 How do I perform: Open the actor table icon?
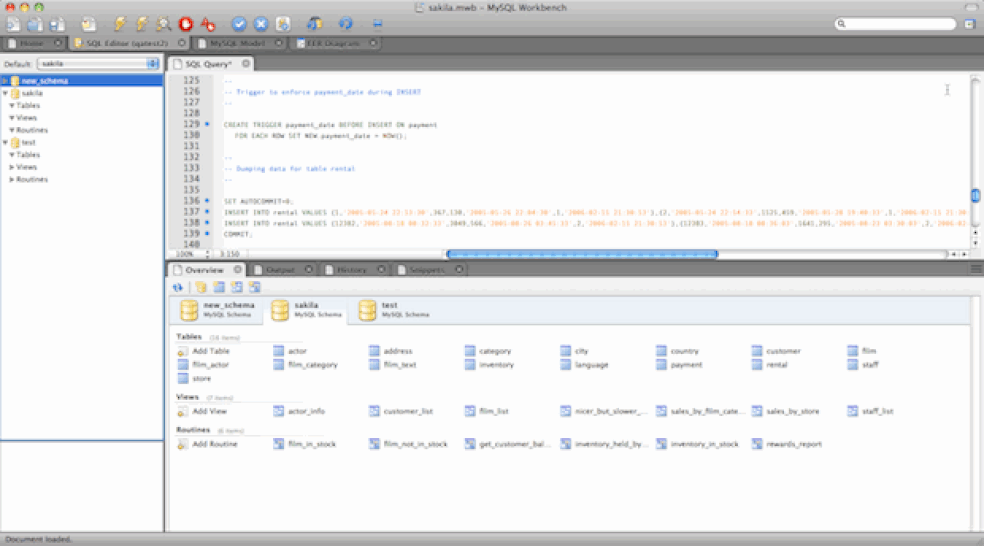pyautogui.click(x=279, y=351)
